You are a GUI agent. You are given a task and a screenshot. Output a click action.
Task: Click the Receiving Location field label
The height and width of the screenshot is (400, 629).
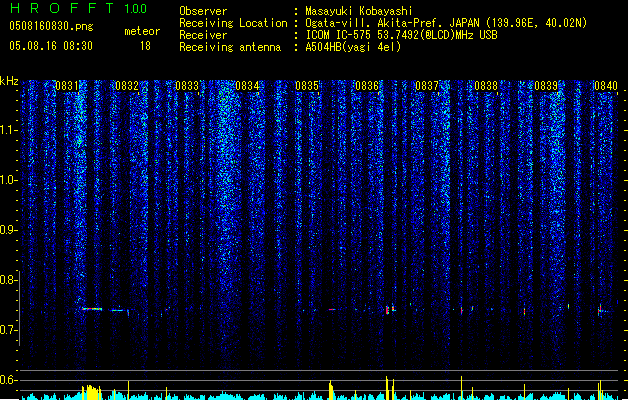pos(233,23)
